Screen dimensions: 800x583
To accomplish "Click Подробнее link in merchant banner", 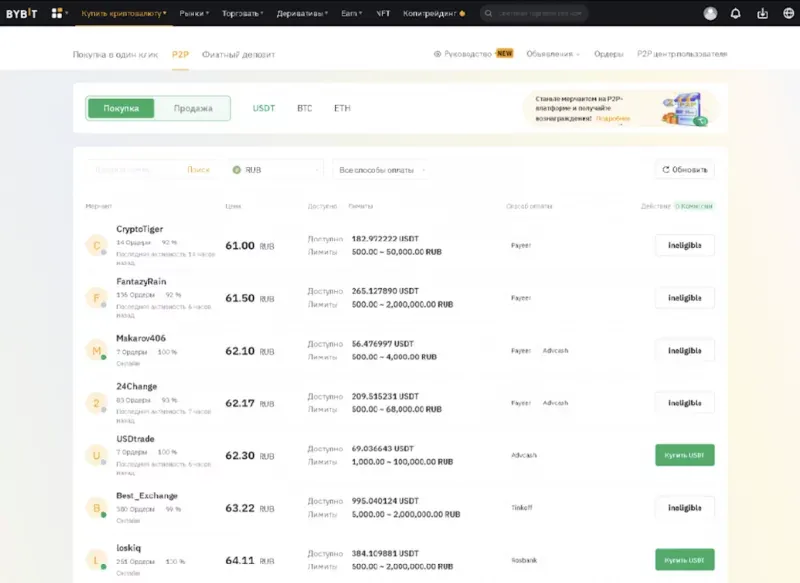I will point(613,118).
